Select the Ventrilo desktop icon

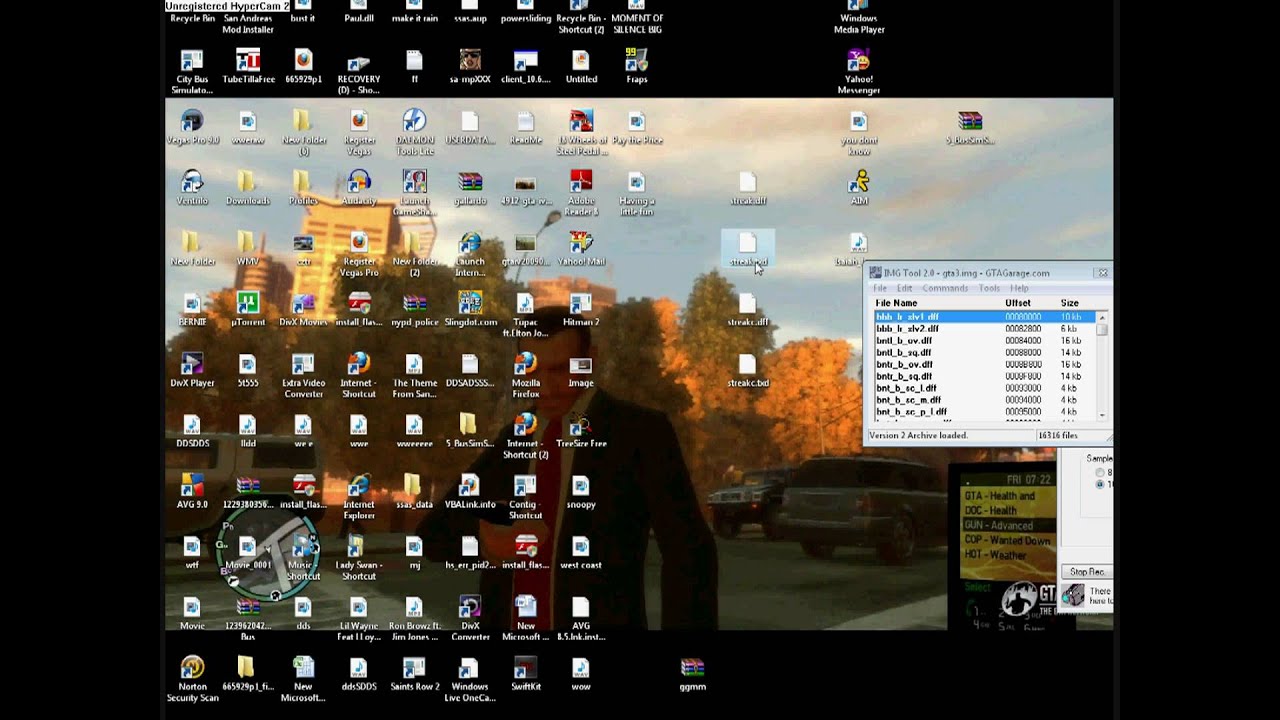click(x=192, y=188)
